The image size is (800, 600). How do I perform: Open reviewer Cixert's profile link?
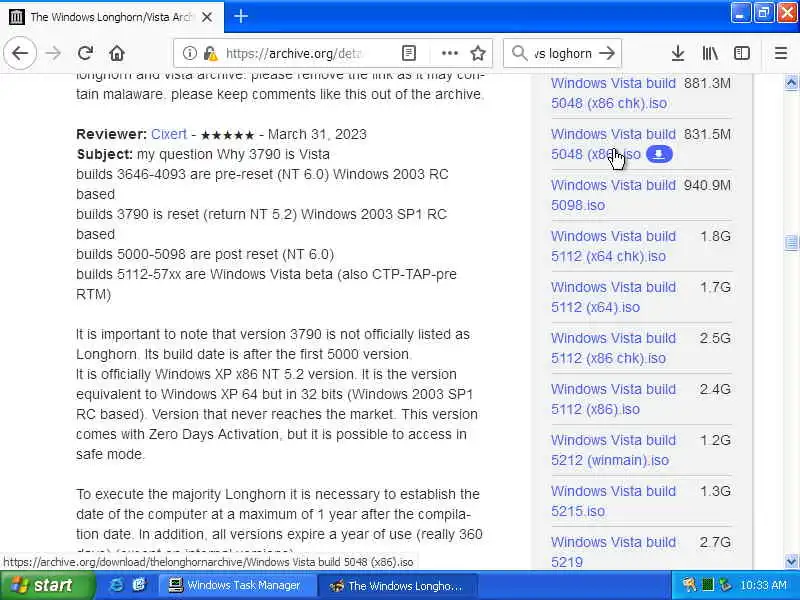click(169, 134)
